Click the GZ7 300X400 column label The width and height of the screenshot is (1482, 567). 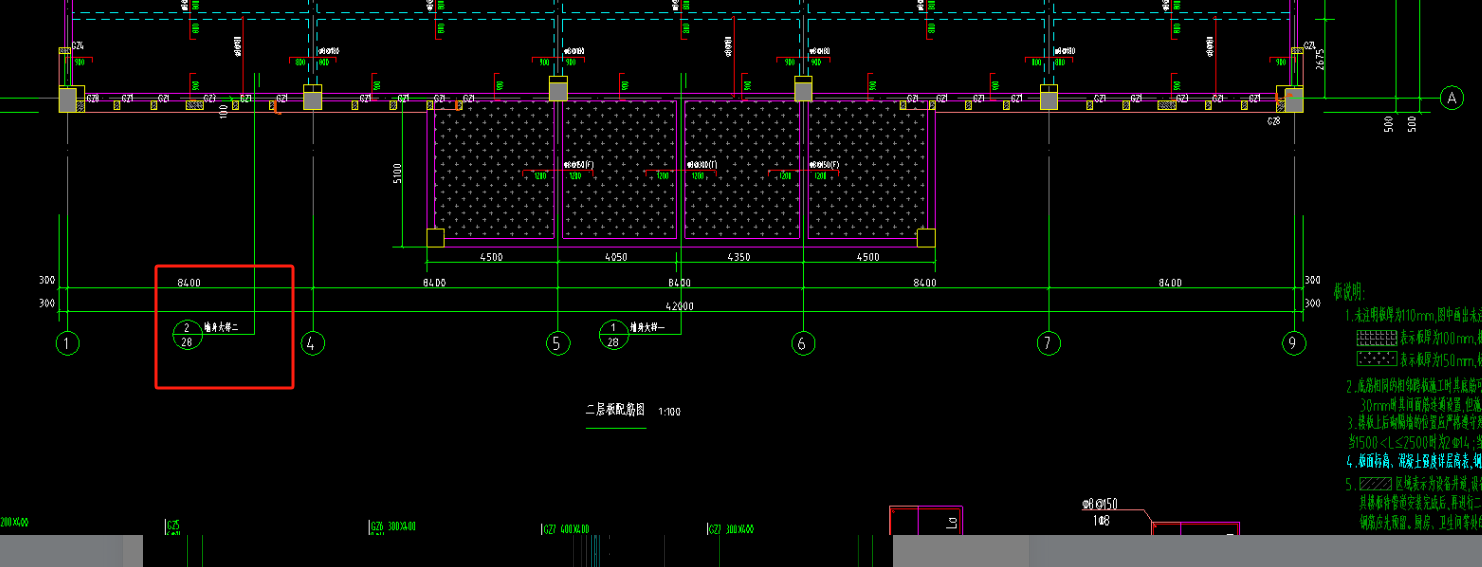tap(730, 528)
